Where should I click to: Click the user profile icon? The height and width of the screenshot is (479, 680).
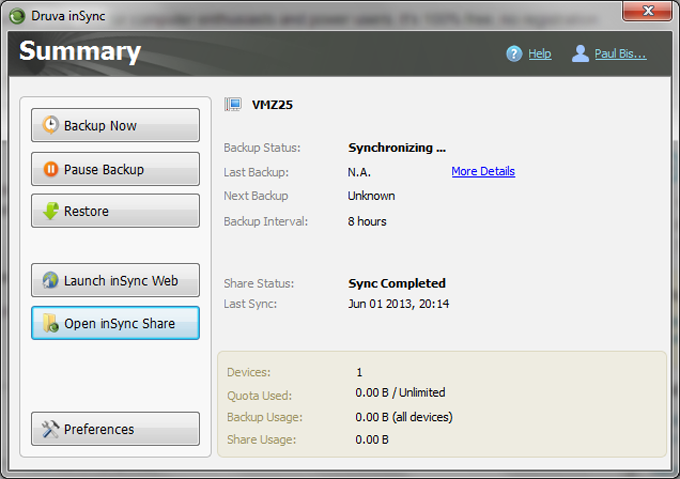click(x=580, y=53)
